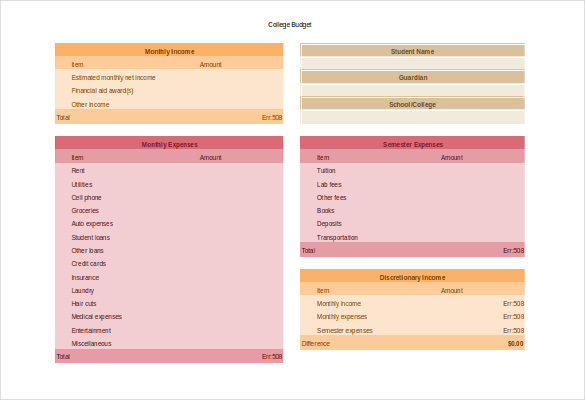Select the Err:508 value beside Semester expenses
This screenshot has height=400, width=585.
(x=513, y=330)
